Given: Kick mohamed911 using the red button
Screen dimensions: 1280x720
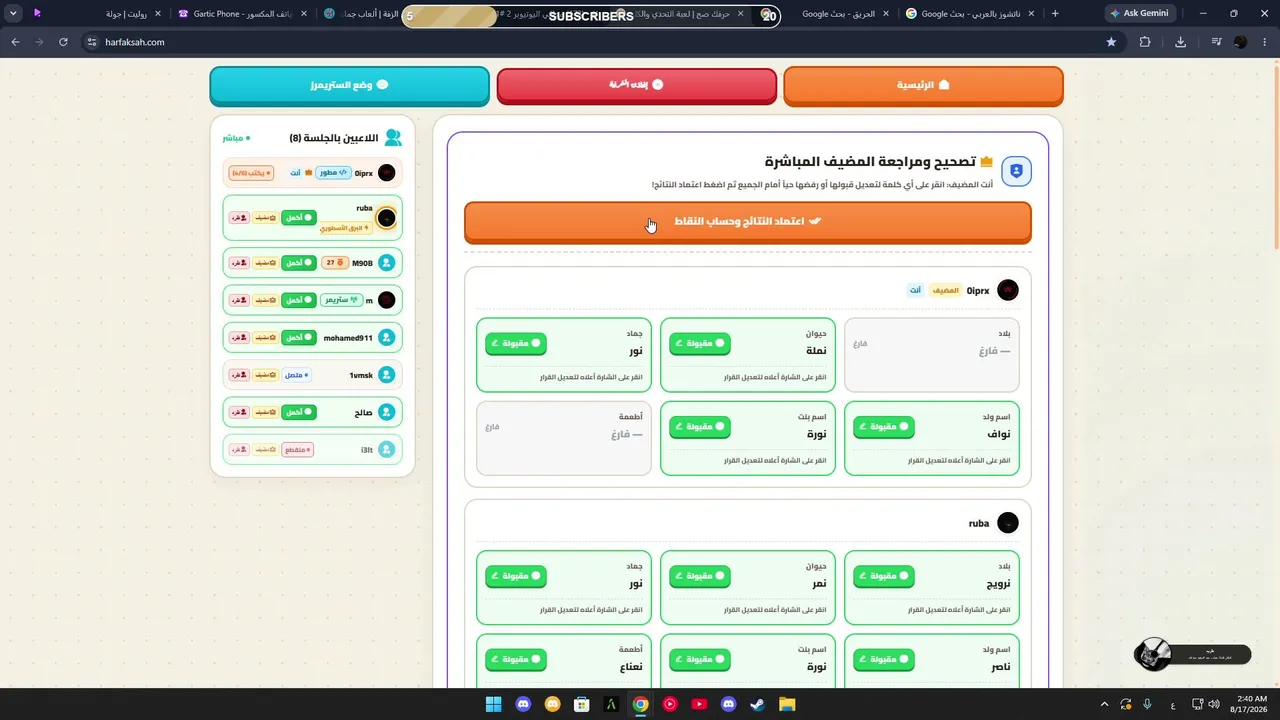Looking at the screenshot, I should pos(239,338).
